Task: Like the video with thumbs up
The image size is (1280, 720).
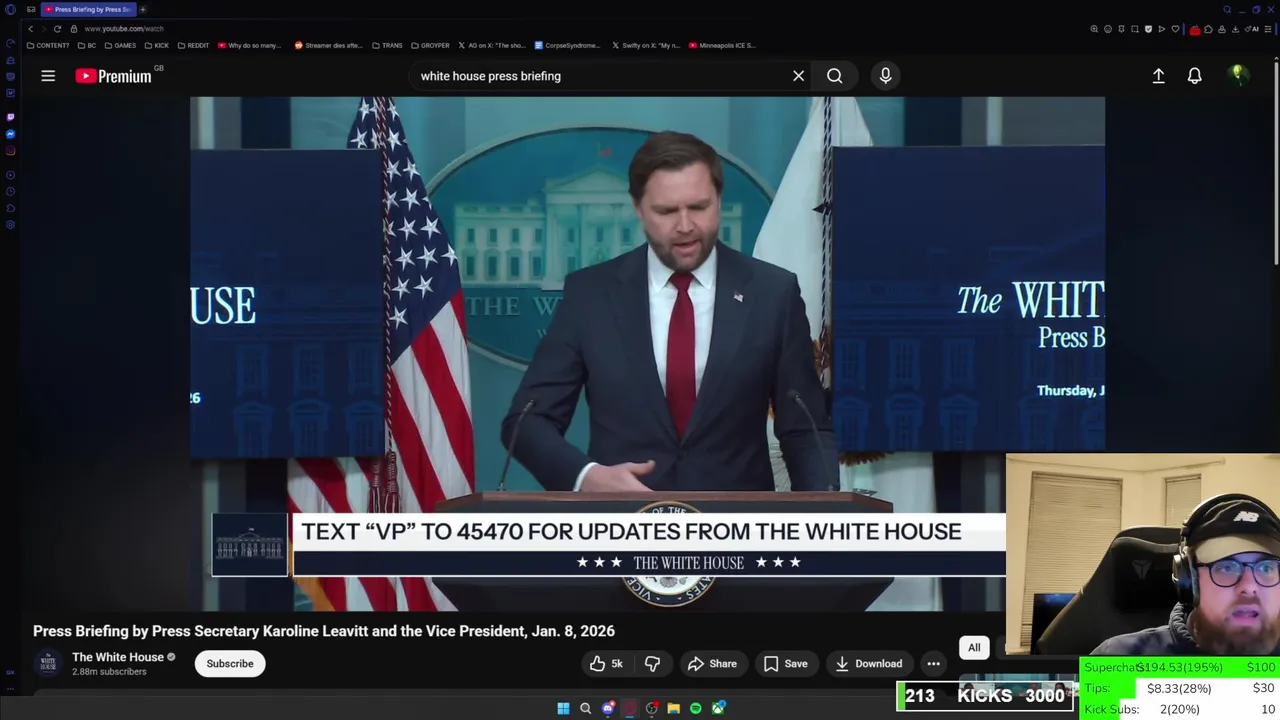Action: [x=606, y=663]
